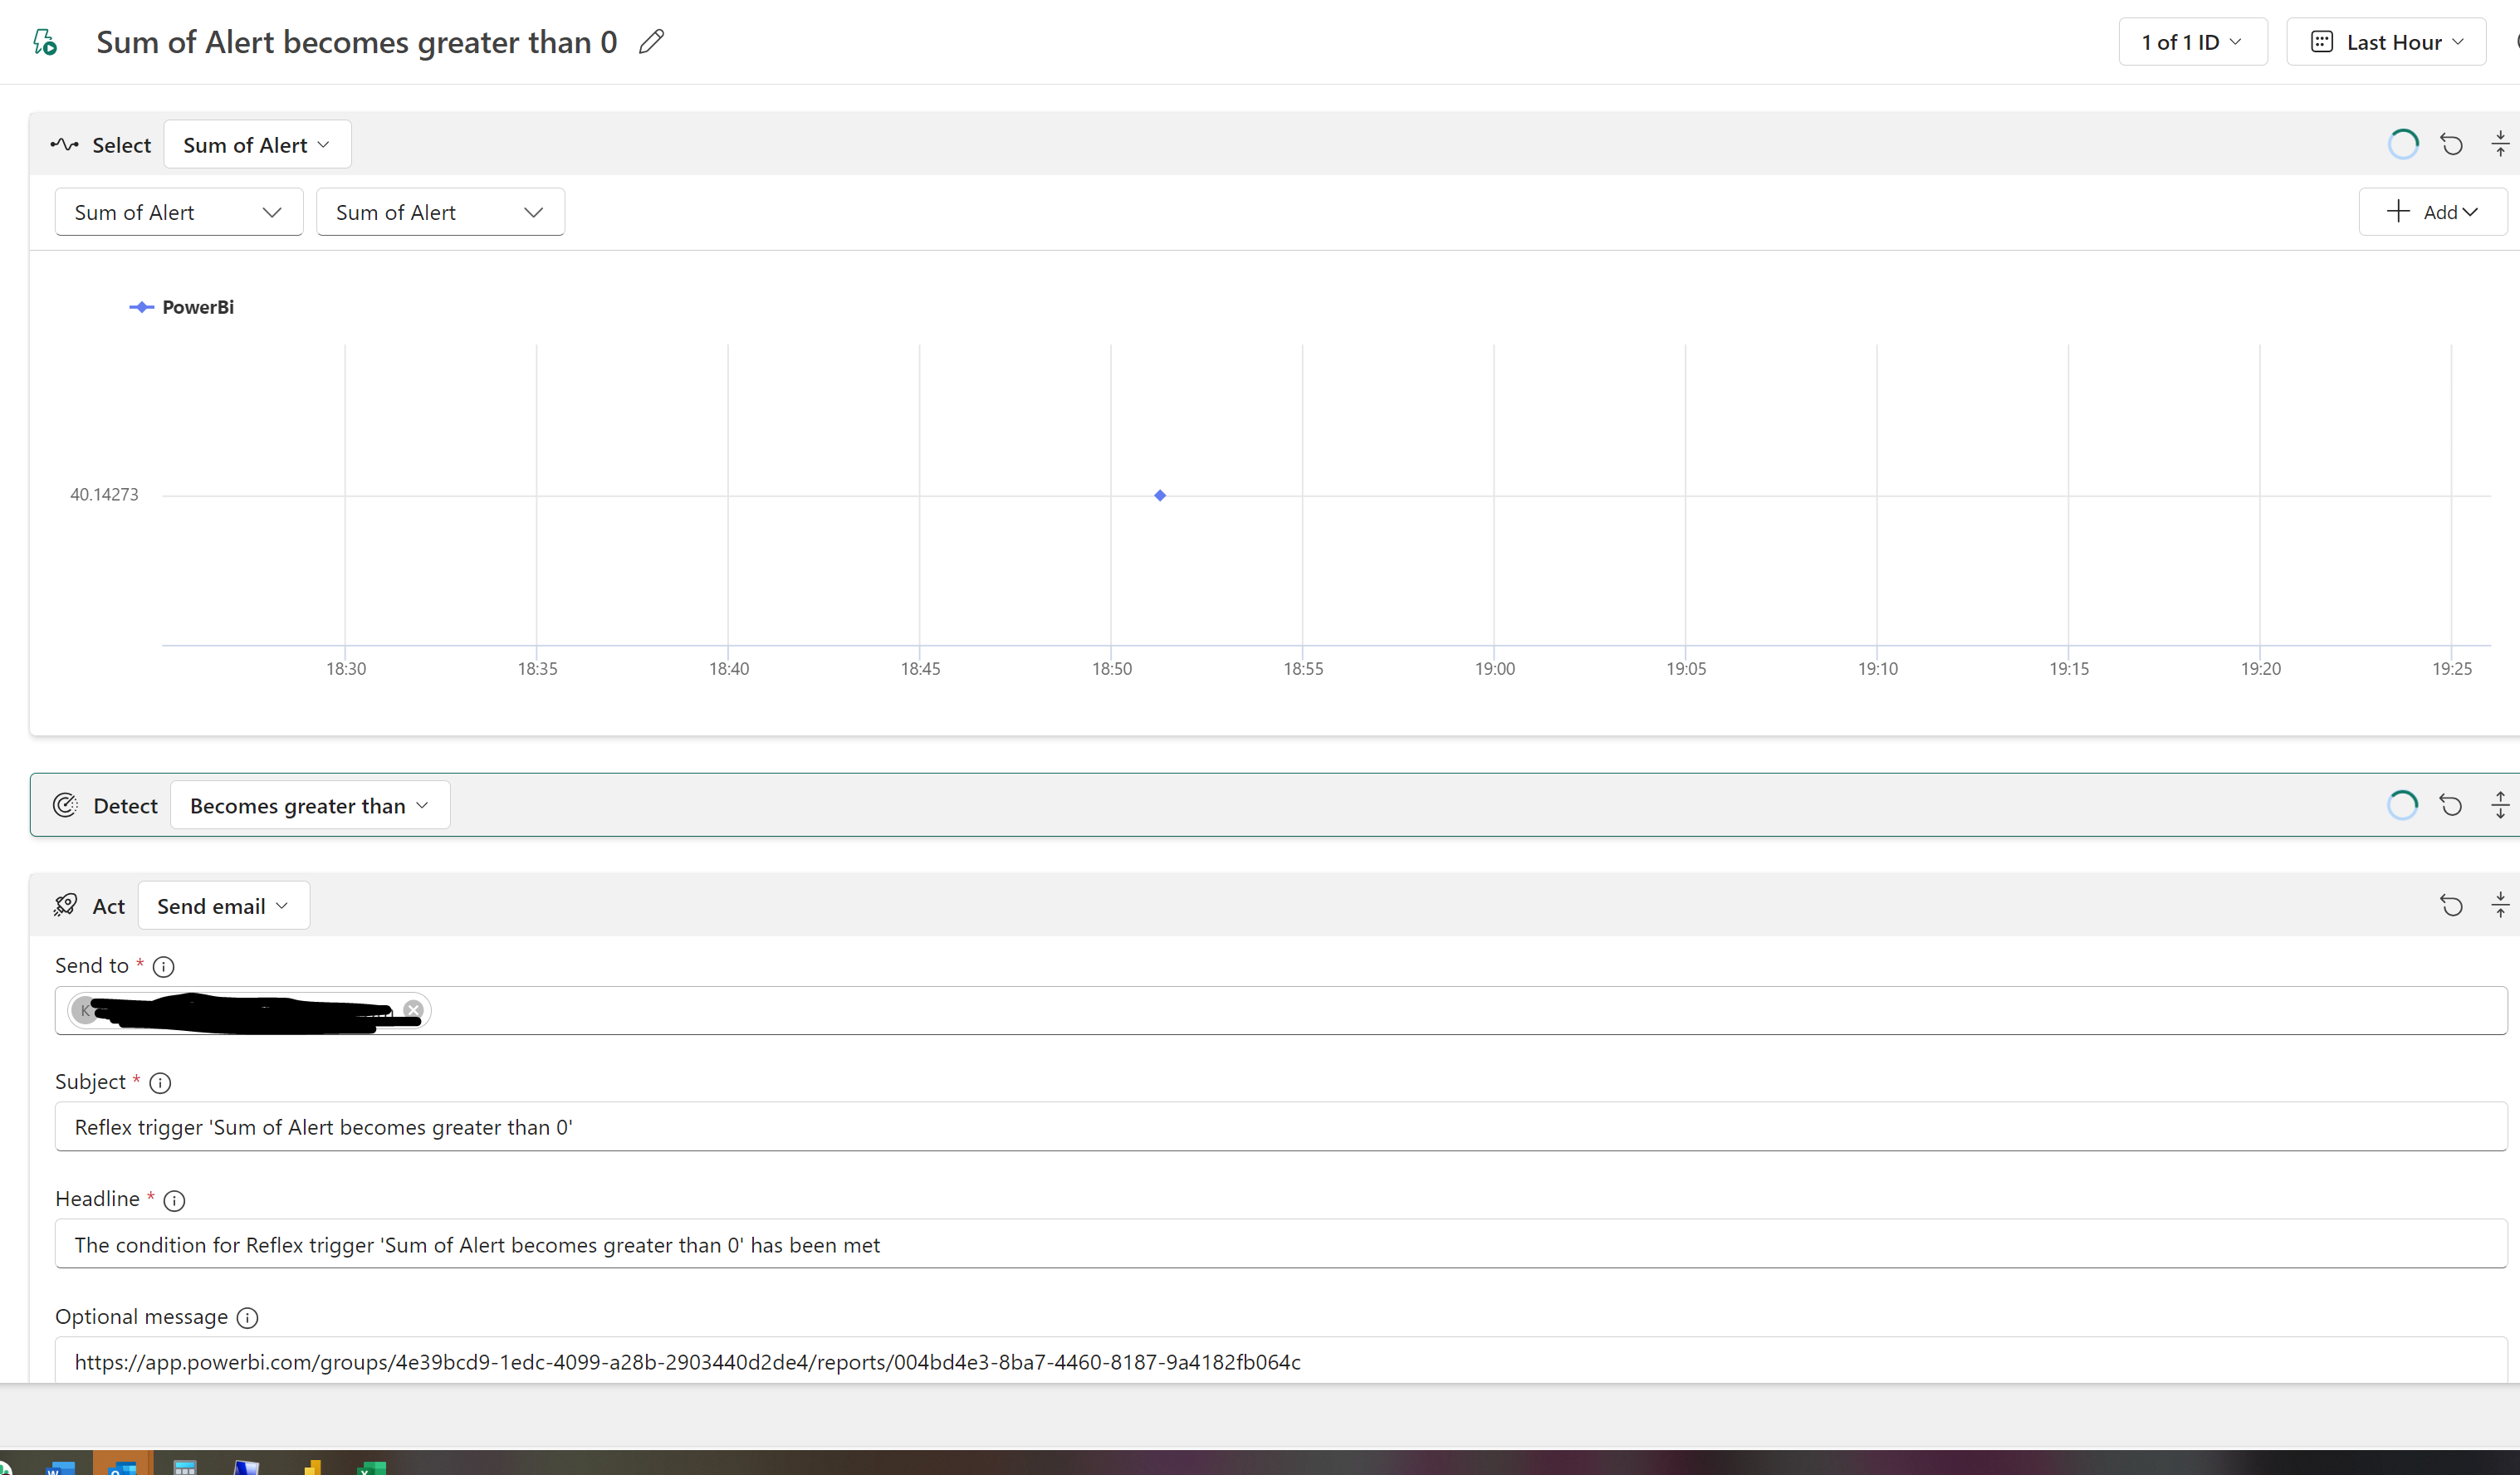Click the Reflex trigger icon beside the title
Image resolution: width=2520 pixels, height=1475 pixels.
coord(45,42)
